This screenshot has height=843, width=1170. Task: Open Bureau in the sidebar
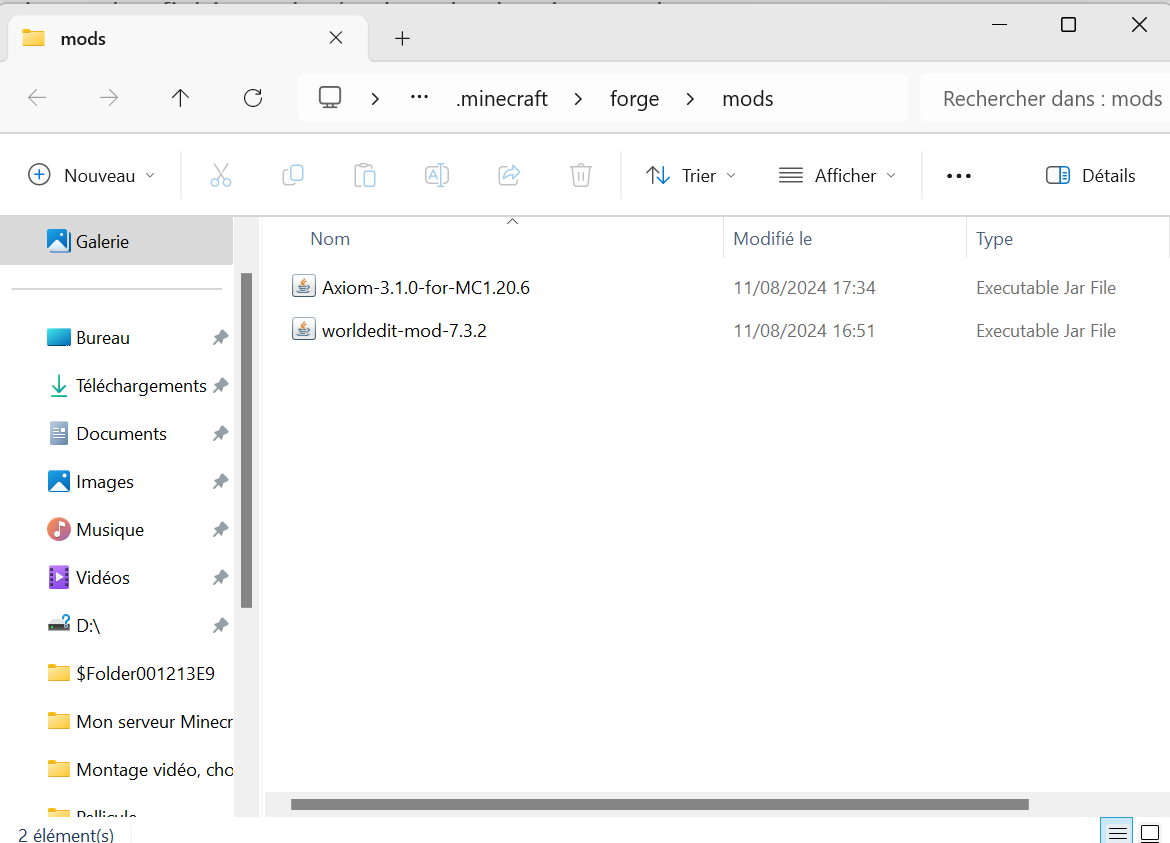[x=103, y=338]
